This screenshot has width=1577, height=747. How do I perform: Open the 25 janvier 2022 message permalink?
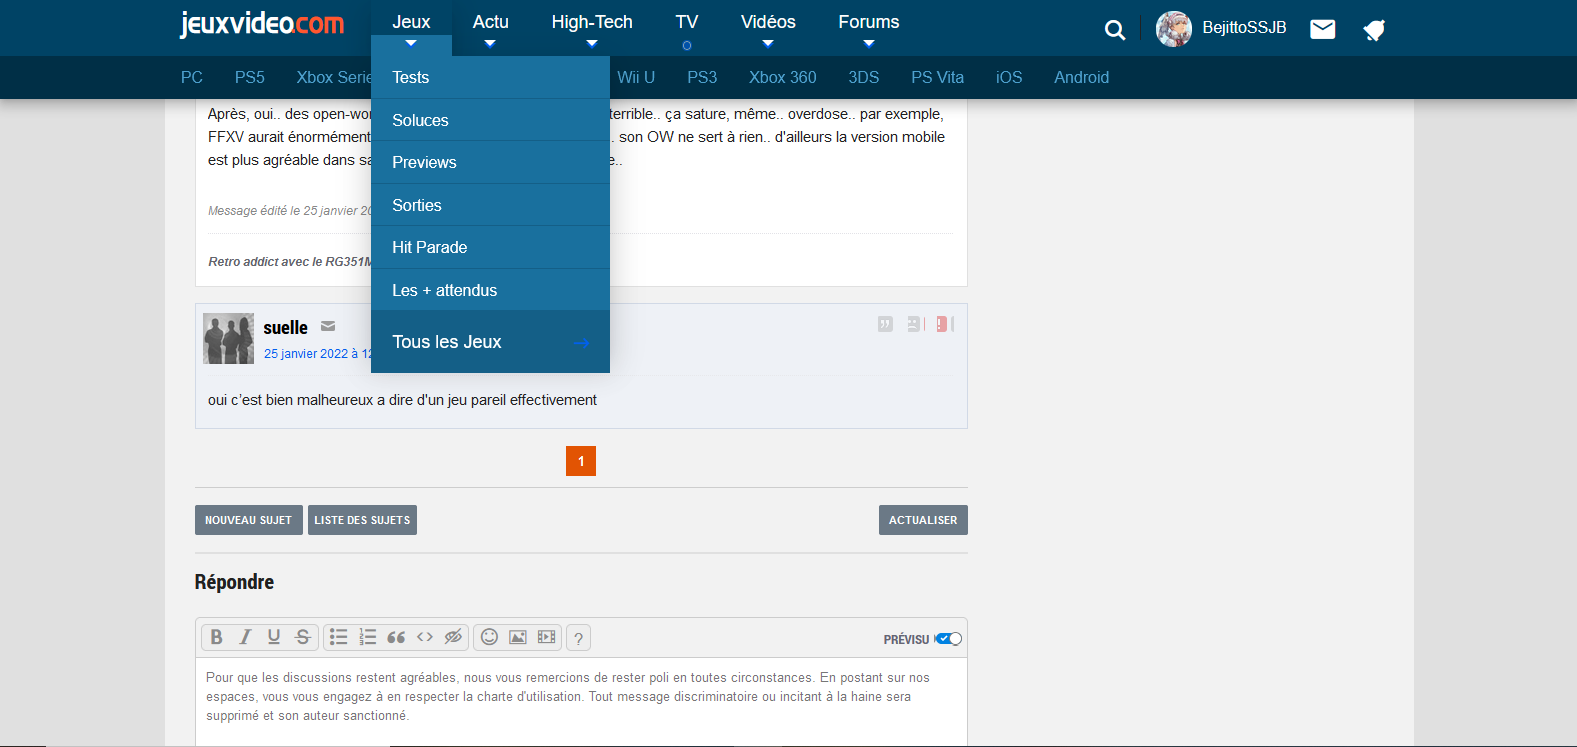click(x=318, y=354)
